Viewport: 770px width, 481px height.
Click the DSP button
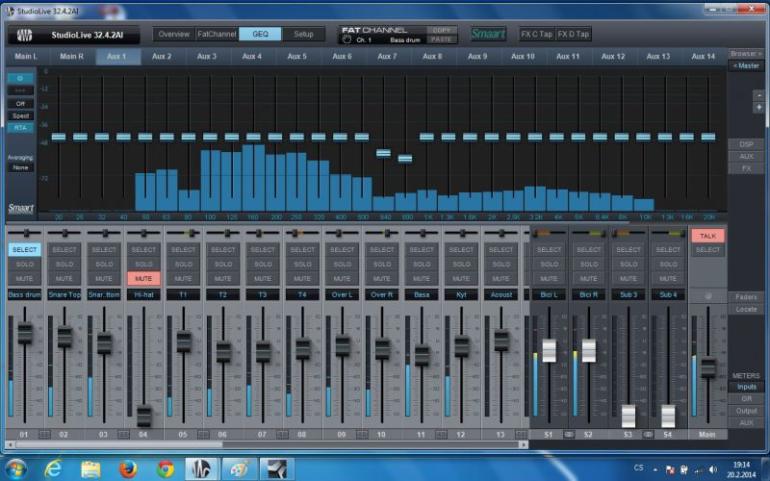(746, 144)
